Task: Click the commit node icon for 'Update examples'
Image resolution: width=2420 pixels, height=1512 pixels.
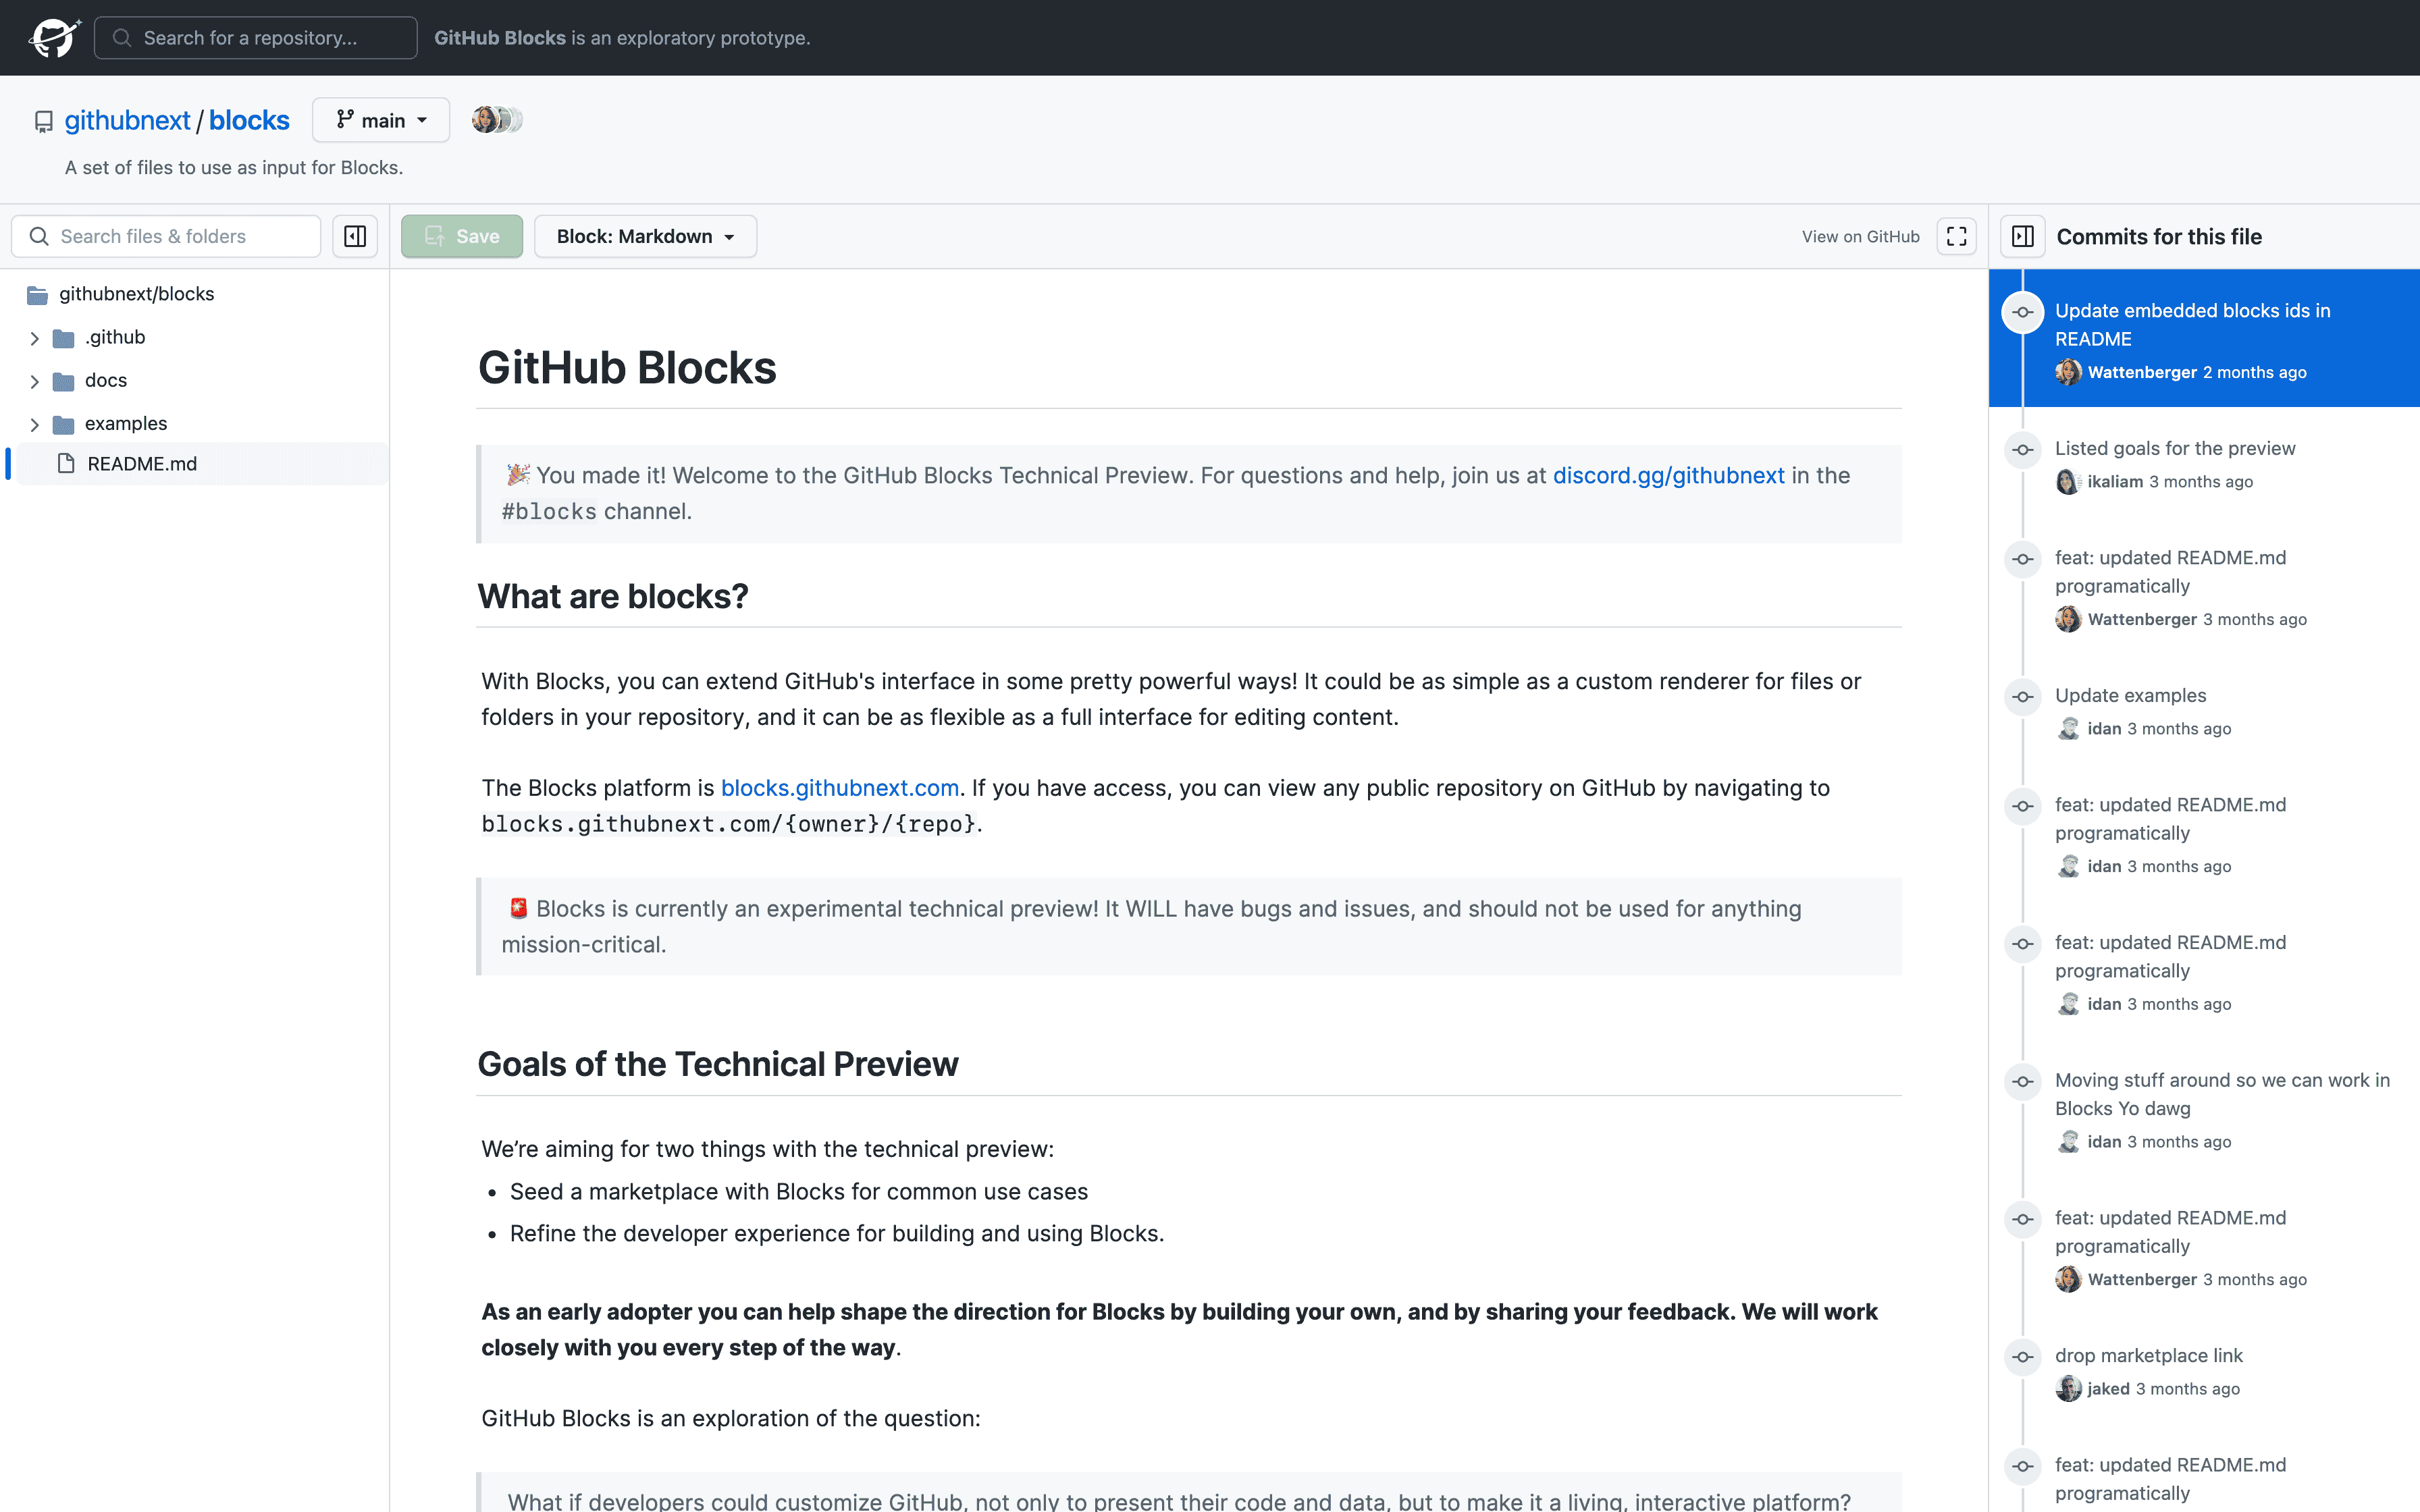Action: pos(2023,697)
